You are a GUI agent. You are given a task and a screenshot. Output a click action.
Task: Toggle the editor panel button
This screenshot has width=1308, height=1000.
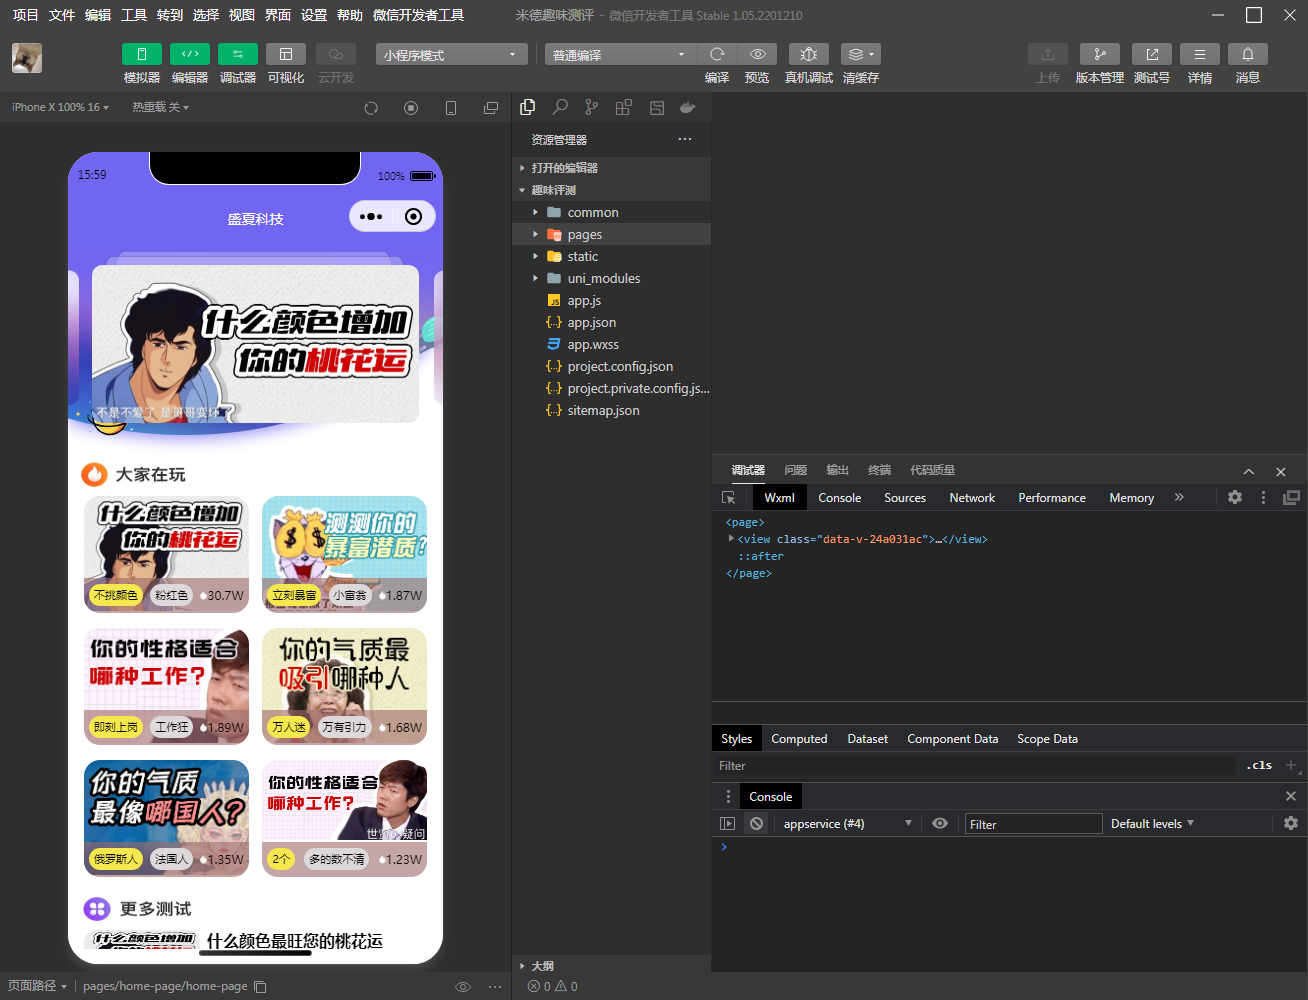[190, 54]
